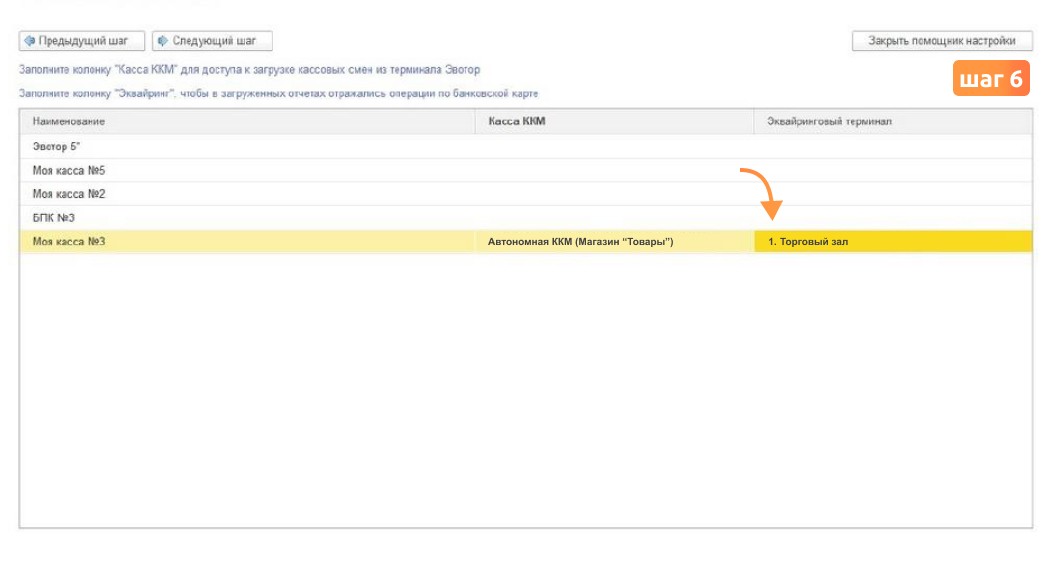The width and height of the screenshot is (1060, 564).
Task: Select row Моя касса №2
Action: coord(525,194)
